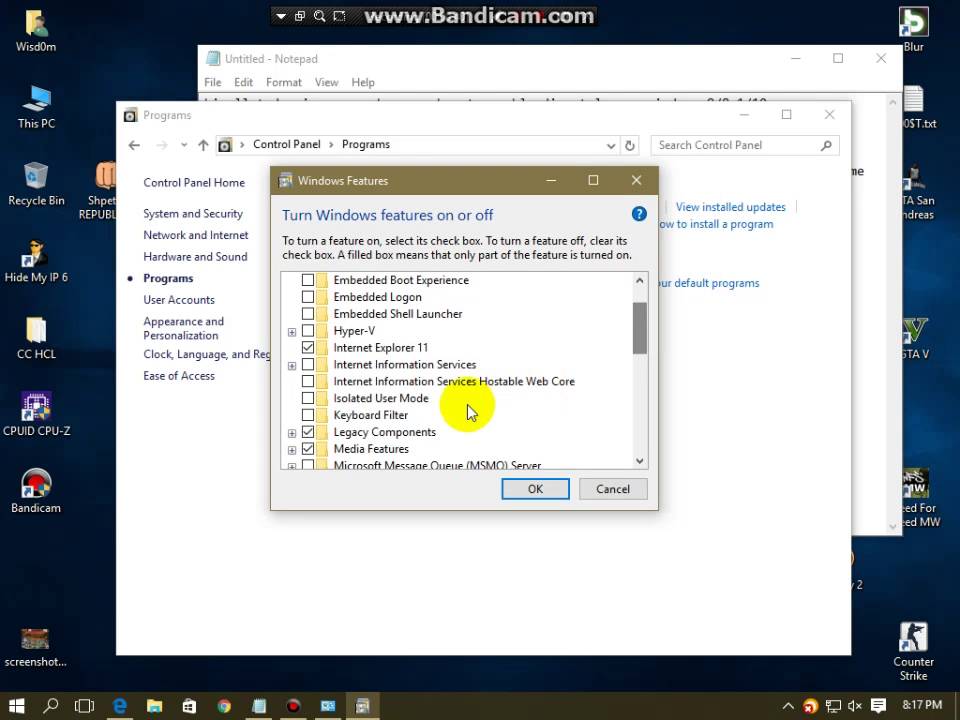
Task: Open recent locations dropdown arrow
Action: point(184,145)
